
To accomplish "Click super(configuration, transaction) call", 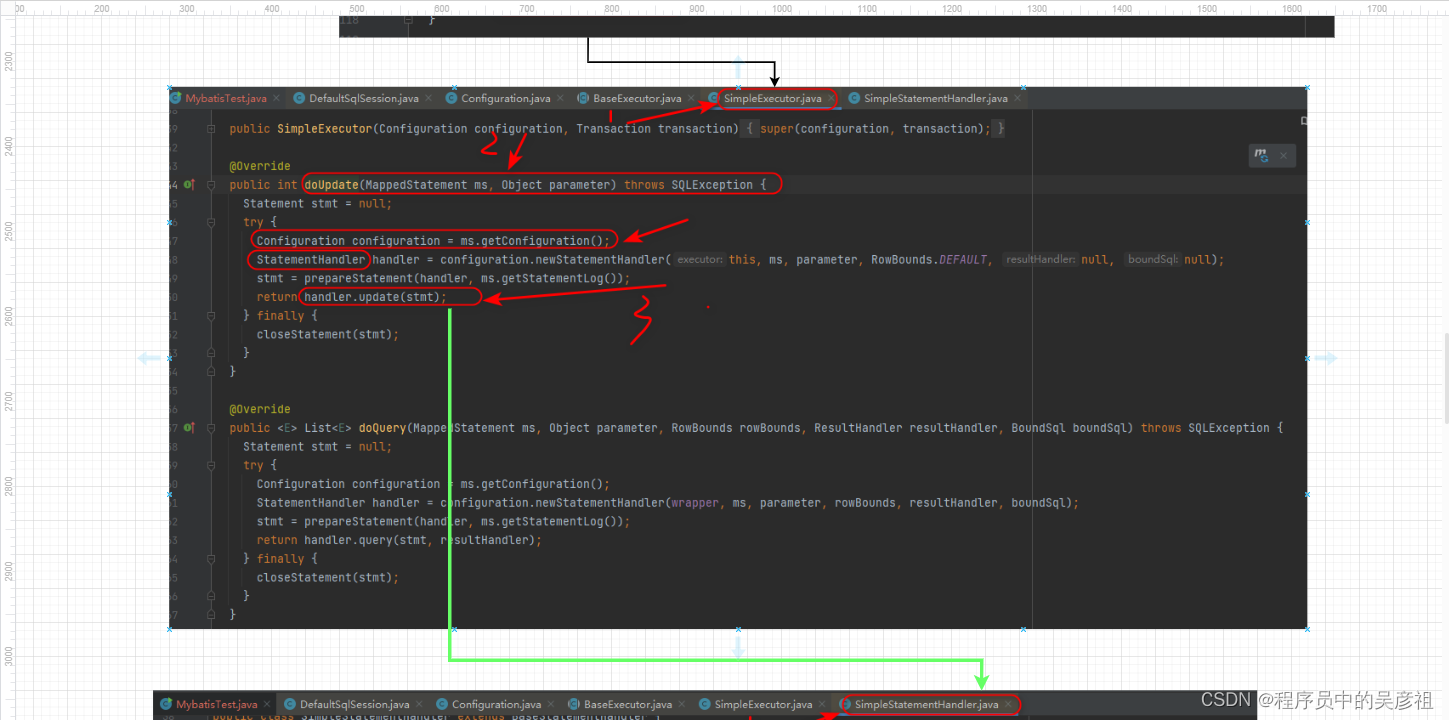I will pyautogui.click(x=872, y=128).
